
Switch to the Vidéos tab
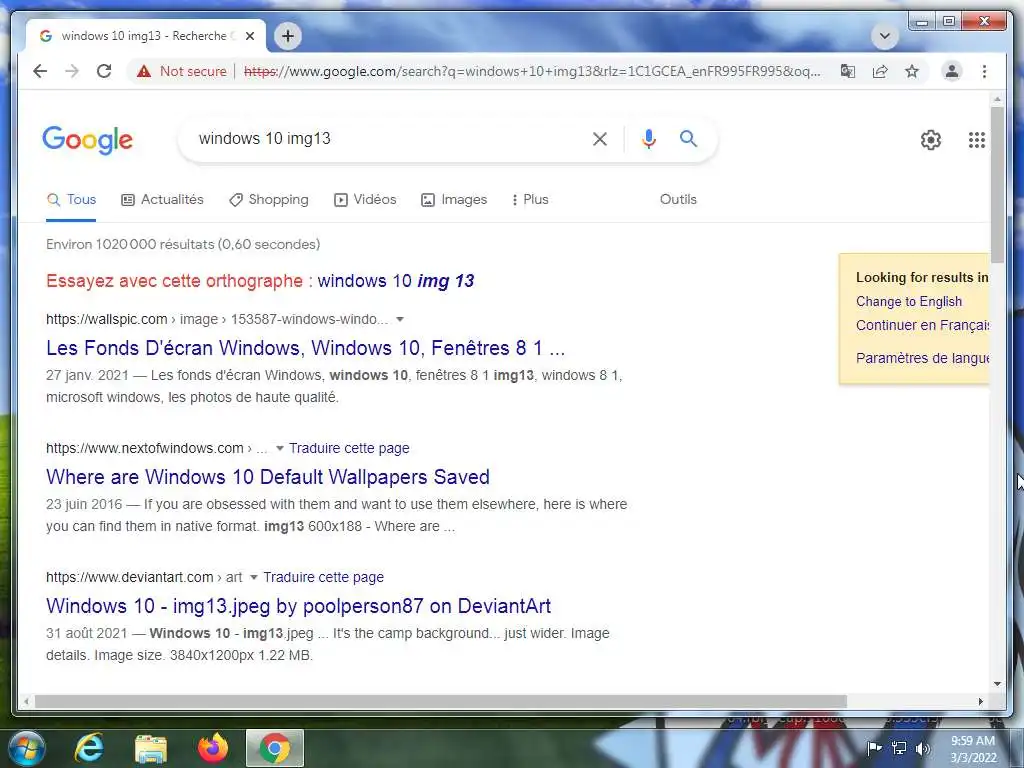tap(365, 200)
